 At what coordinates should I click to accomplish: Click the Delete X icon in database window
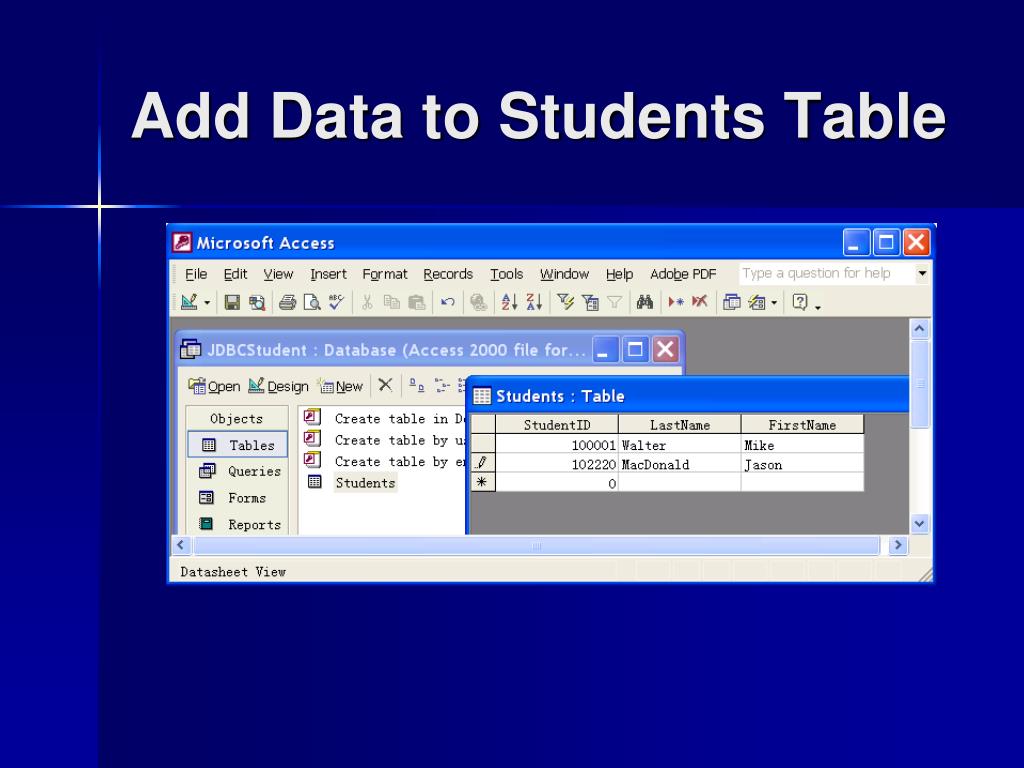[385, 385]
